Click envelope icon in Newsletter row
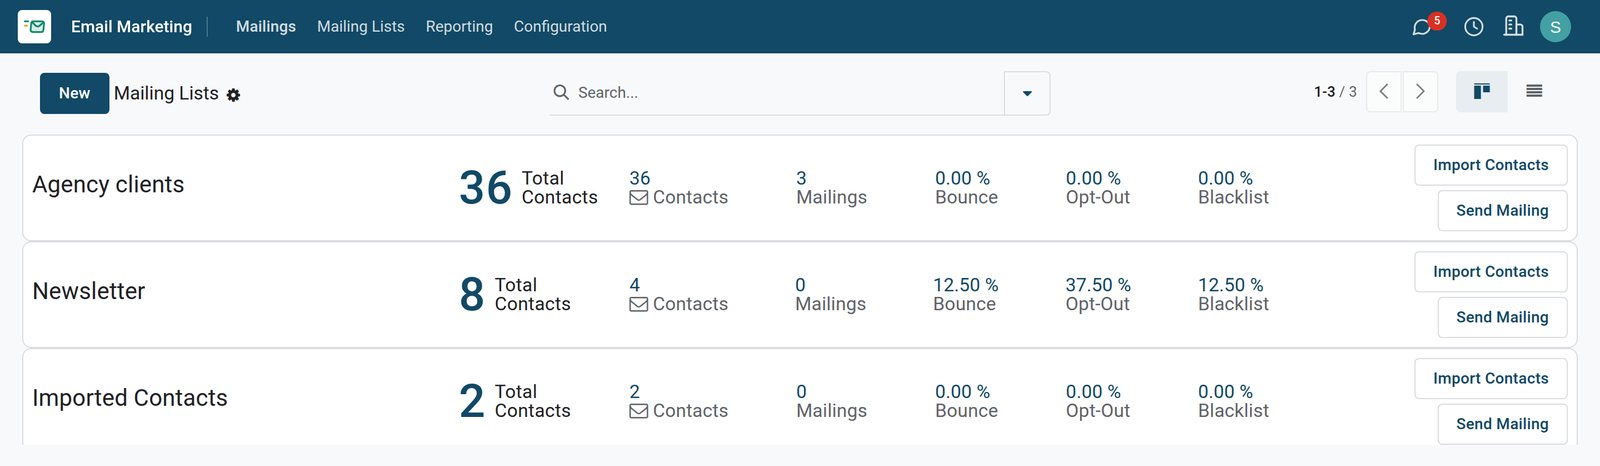 (638, 305)
